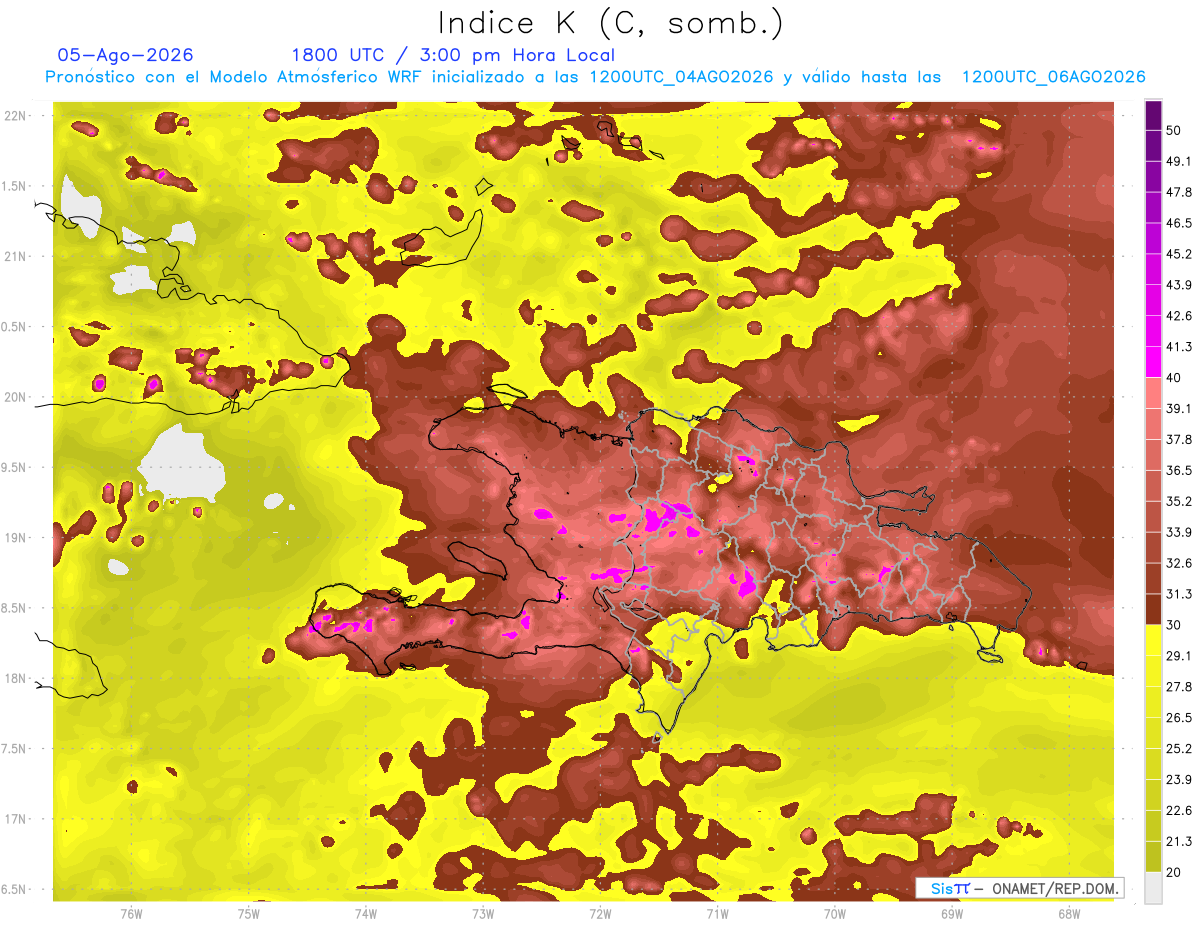
Task: Click the legend value "46.5"
Action: [1179, 223]
